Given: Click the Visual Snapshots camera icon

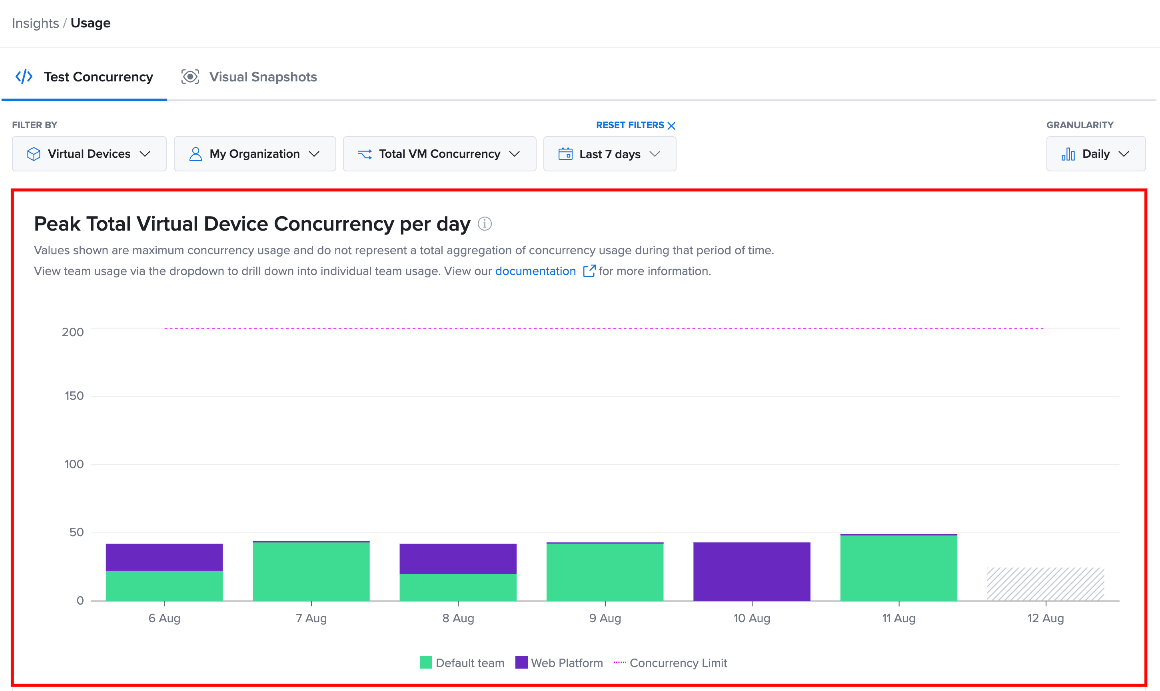Looking at the screenshot, I should point(190,76).
